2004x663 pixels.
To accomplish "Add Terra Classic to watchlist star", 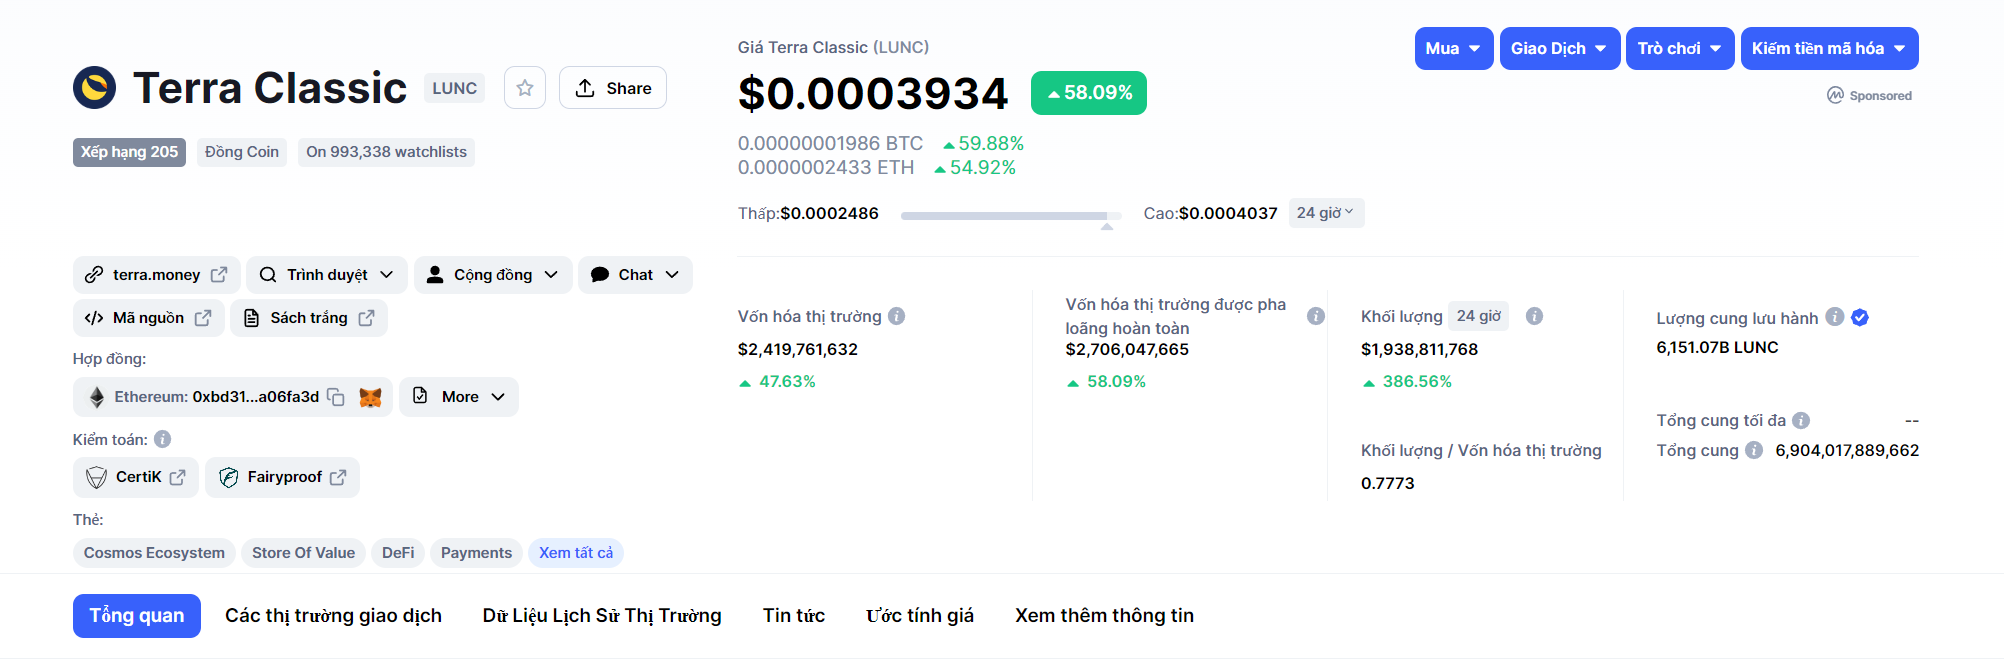I will 525,88.
